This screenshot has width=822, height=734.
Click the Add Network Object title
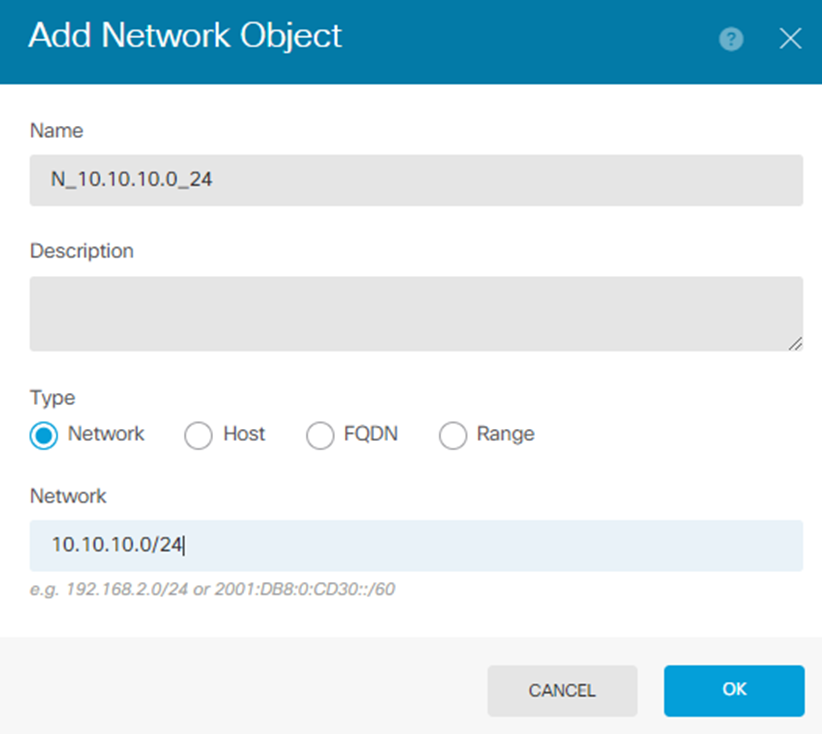coord(185,36)
